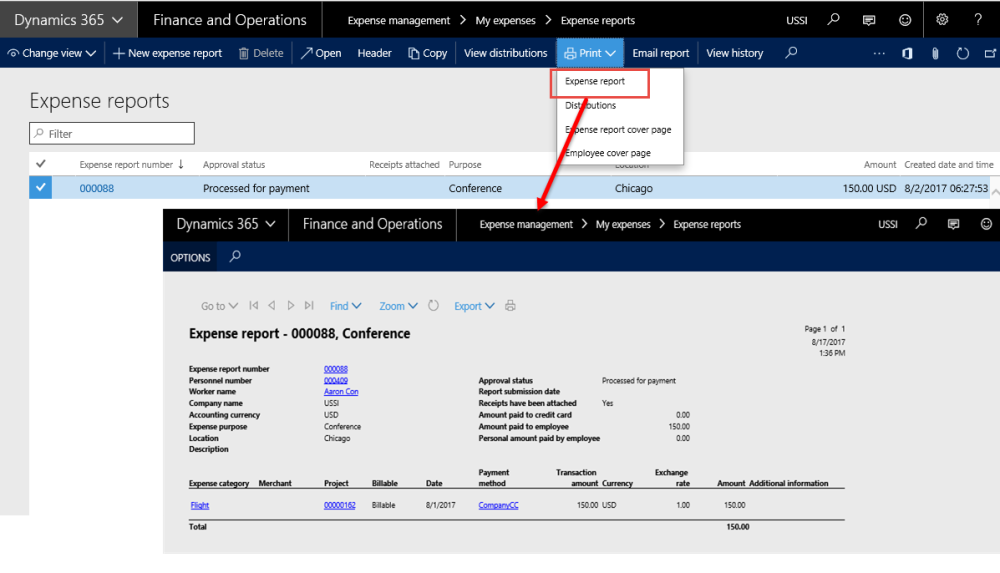The image size is (1000, 573).
Task: Go to the last page of the report
Action: pos(309,306)
